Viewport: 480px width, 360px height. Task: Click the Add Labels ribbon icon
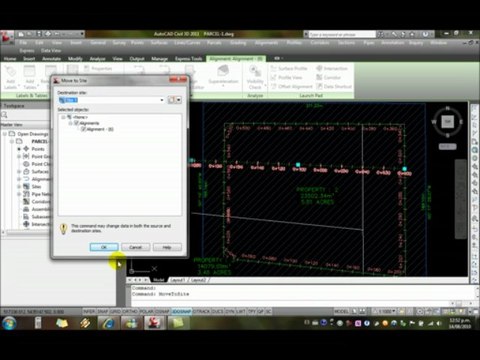[11, 77]
